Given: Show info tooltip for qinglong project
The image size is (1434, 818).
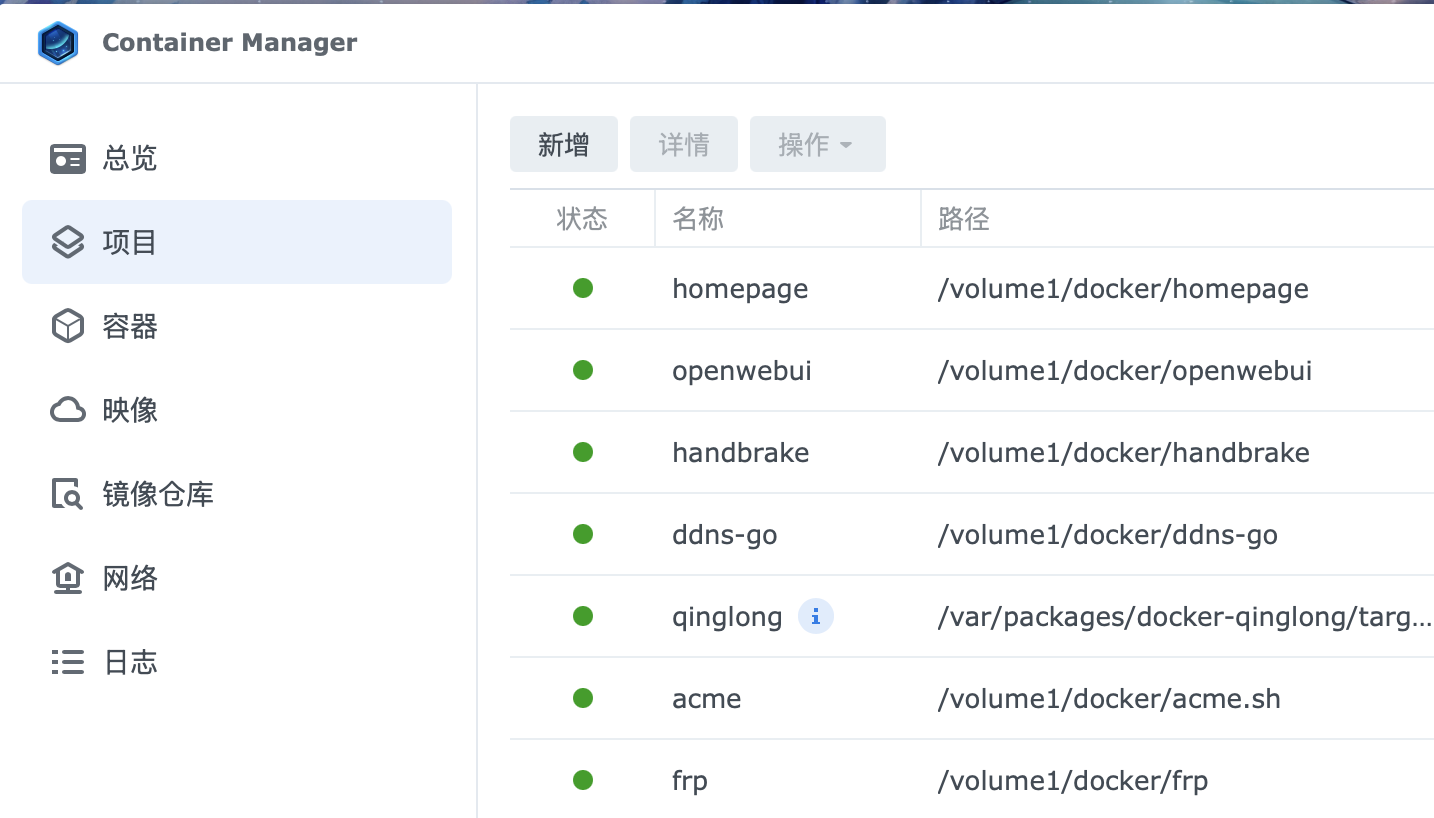Looking at the screenshot, I should [x=815, y=616].
